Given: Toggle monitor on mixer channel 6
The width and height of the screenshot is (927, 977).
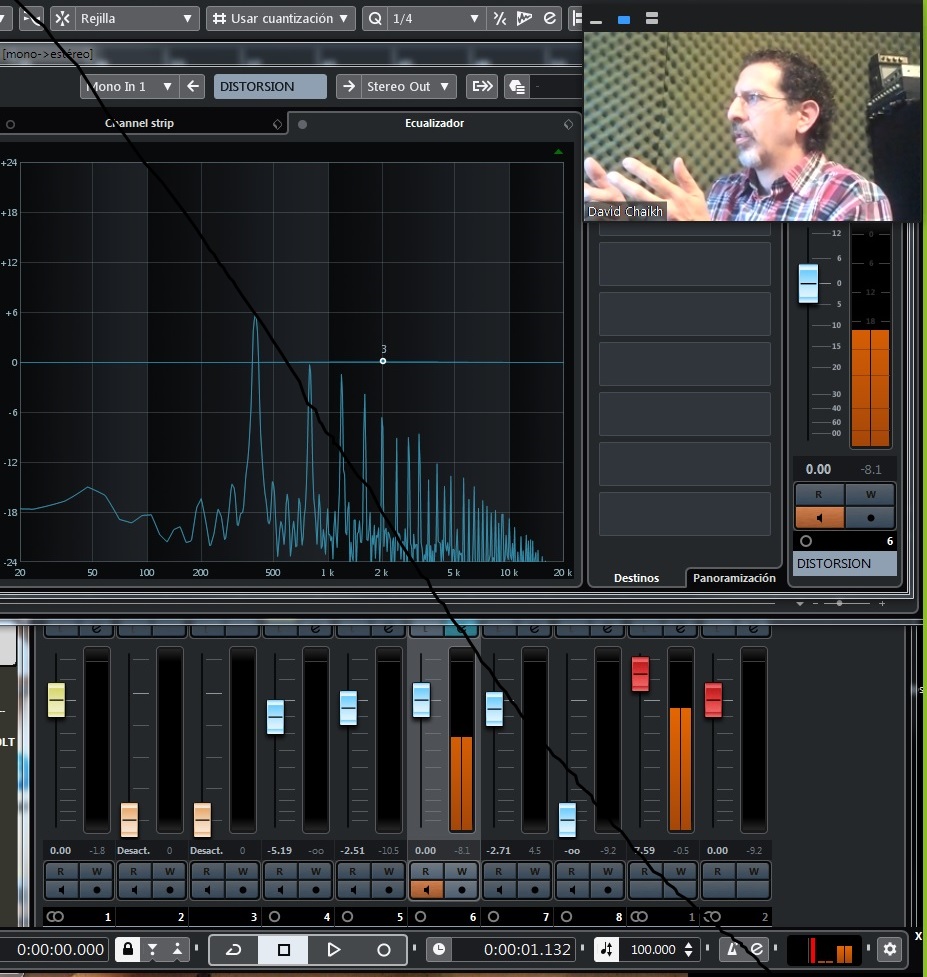Looking at the screenshot, I should (426, 890).
